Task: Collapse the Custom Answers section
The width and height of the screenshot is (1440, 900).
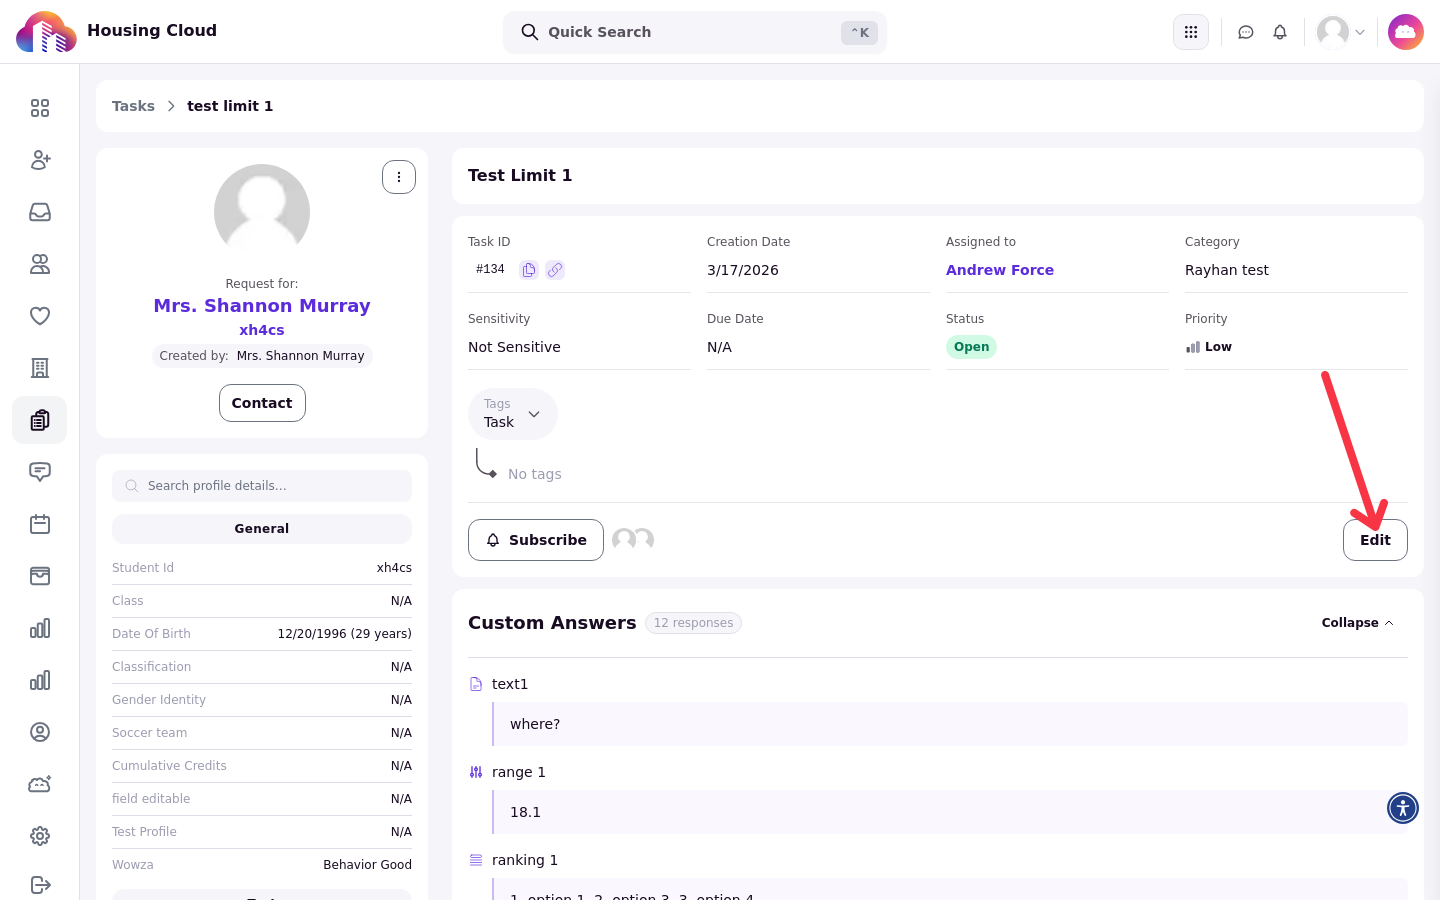Action: point(1357,623)
